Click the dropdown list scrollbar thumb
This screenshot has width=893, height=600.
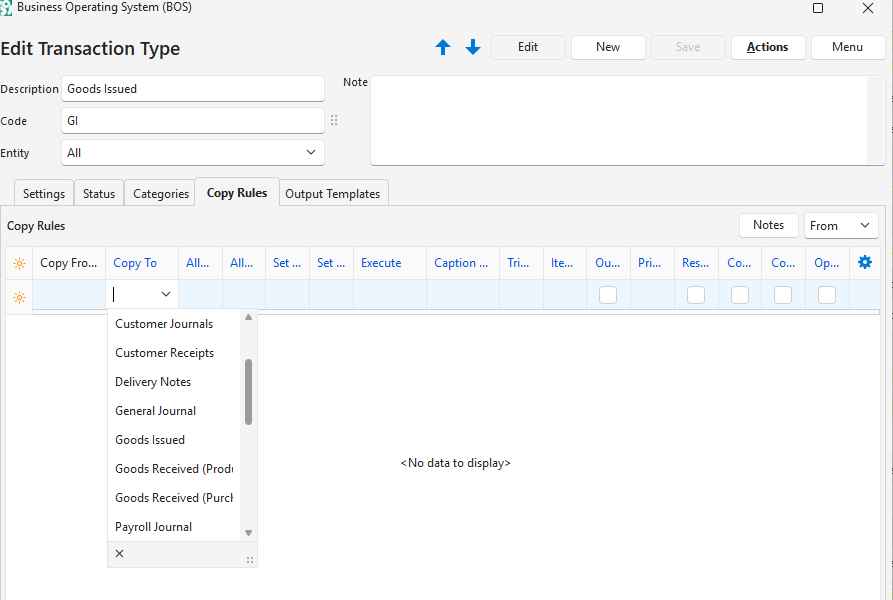pyautogui.click(x=249, y=391)
